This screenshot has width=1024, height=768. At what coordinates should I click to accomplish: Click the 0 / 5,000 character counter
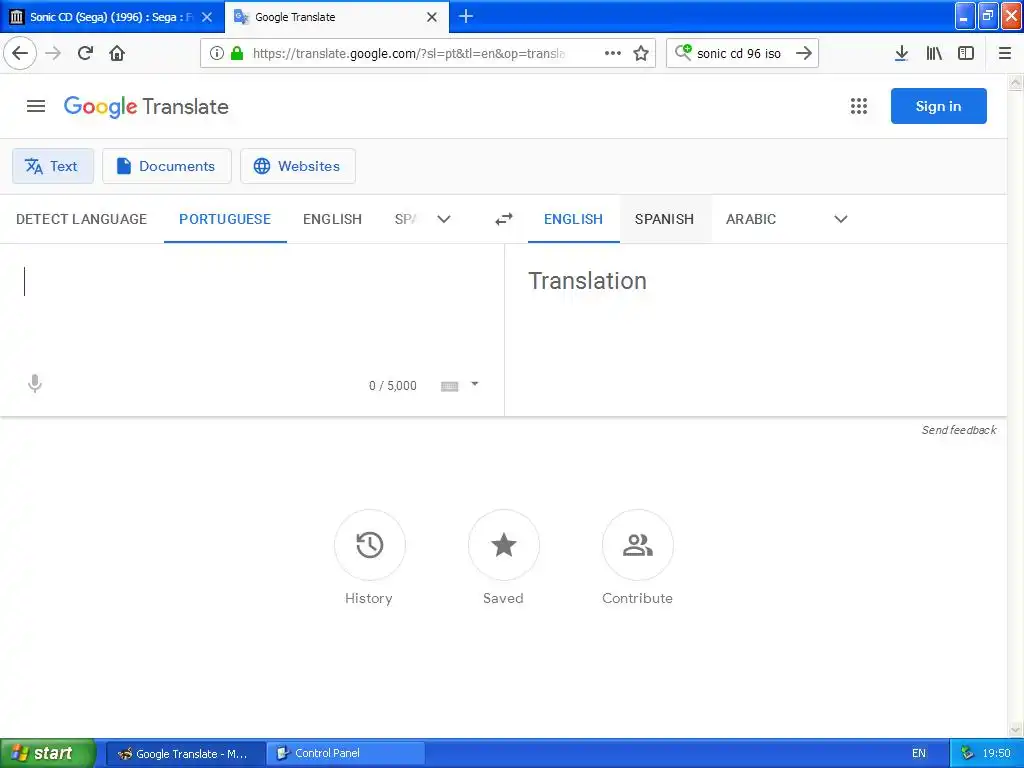392,386
